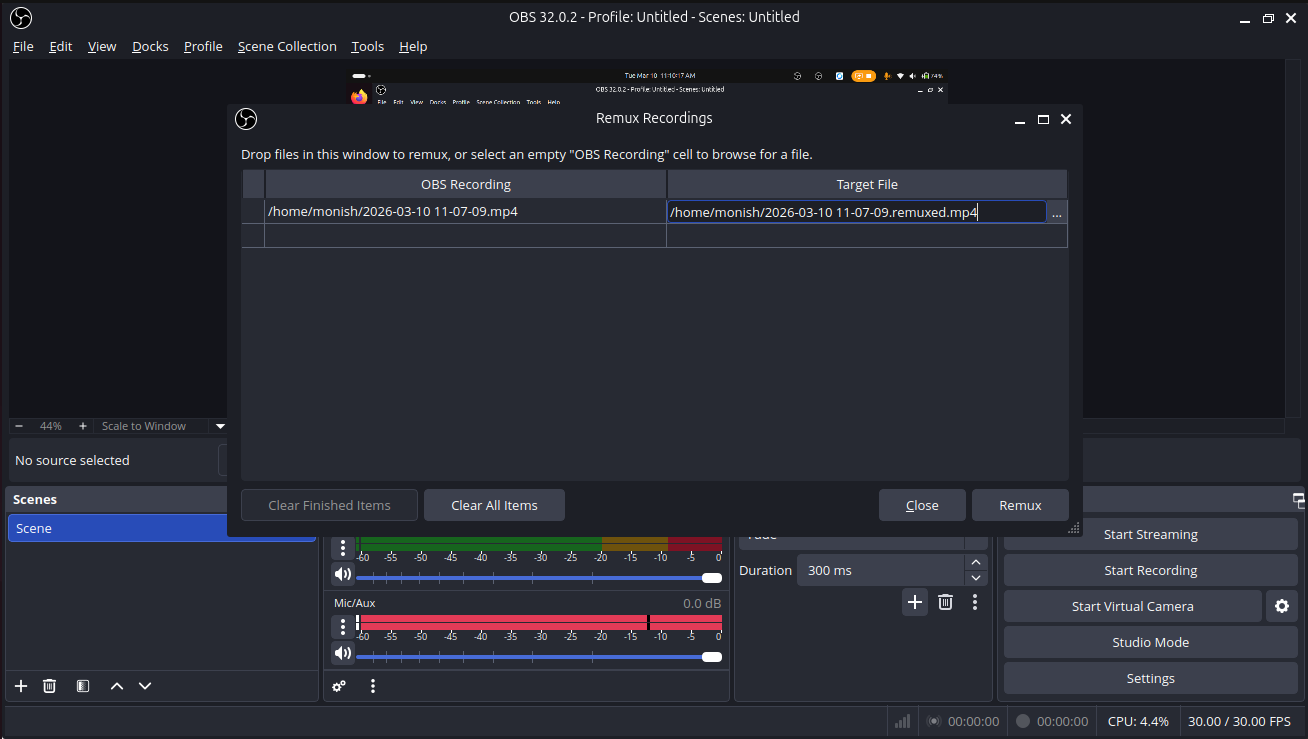Click Clear All Items button
Image resolution: width=1308 pixels, height=739 pixels.
pyautogui.click(x=494, y=505)
